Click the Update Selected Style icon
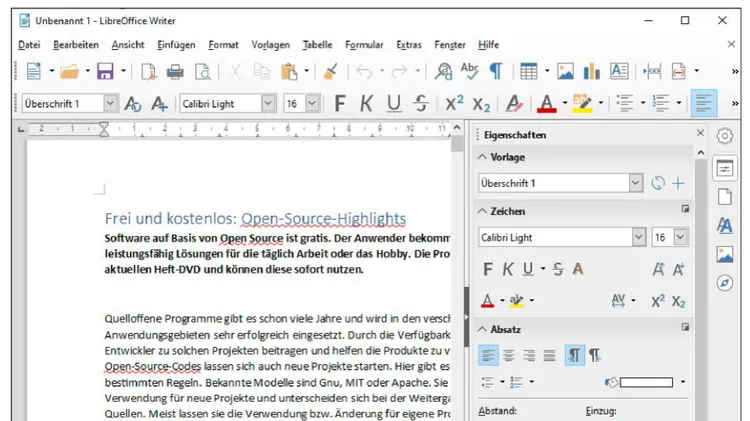The height and width of the screenshot is (421, 750). [x=132, y=103]
